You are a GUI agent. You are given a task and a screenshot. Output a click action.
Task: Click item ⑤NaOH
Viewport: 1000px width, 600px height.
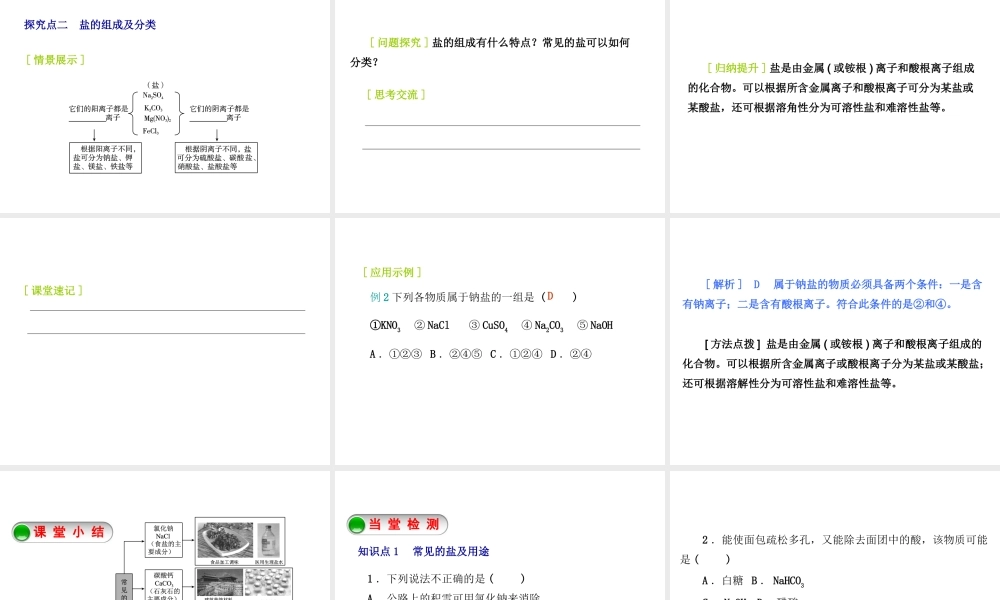tap(595, 325)
